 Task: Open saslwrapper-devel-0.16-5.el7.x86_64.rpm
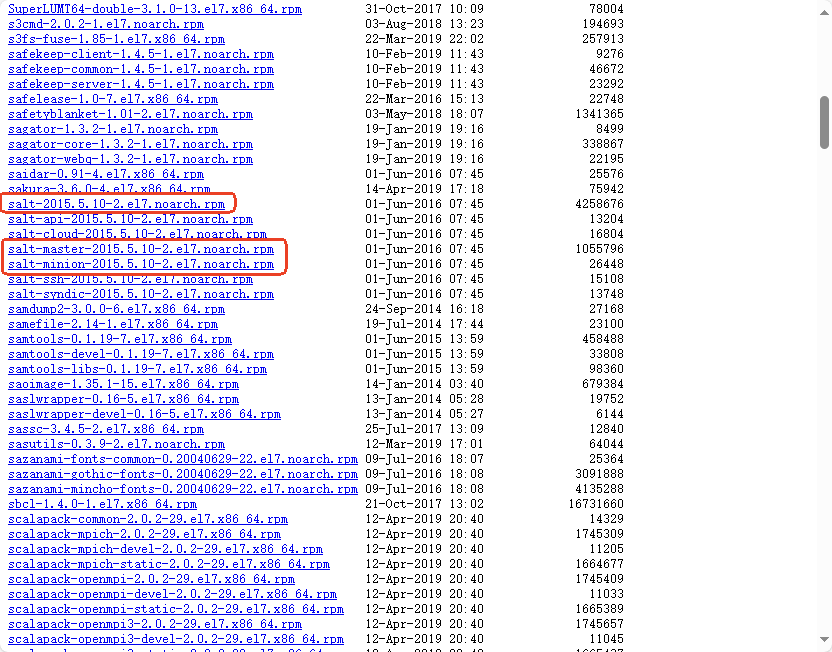[144, 414]
